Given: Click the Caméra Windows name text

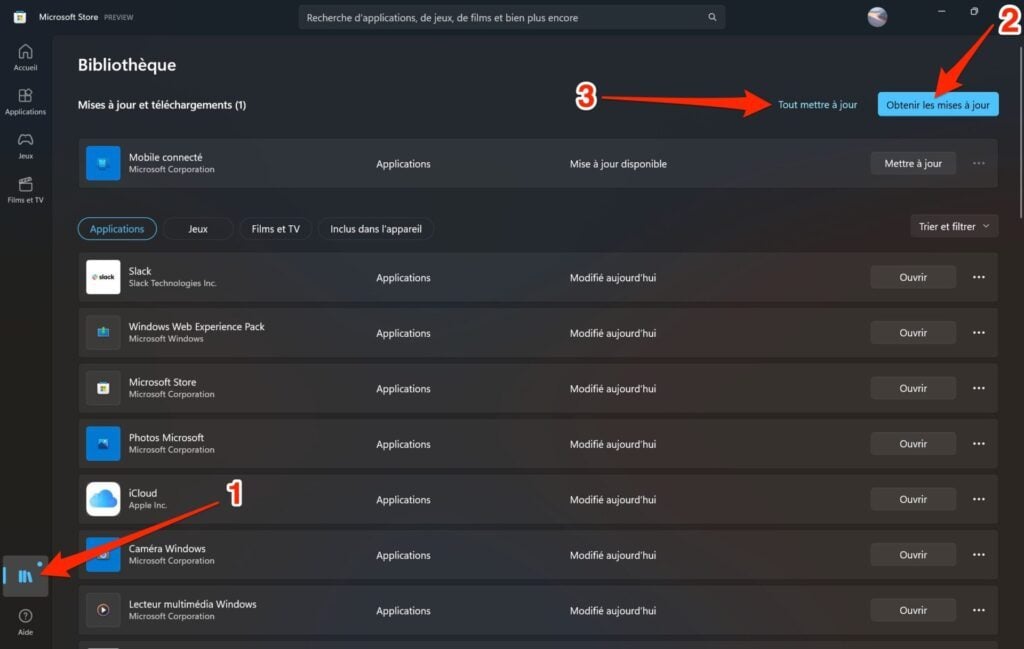Looking at the screenshot, I should (167, 548).
